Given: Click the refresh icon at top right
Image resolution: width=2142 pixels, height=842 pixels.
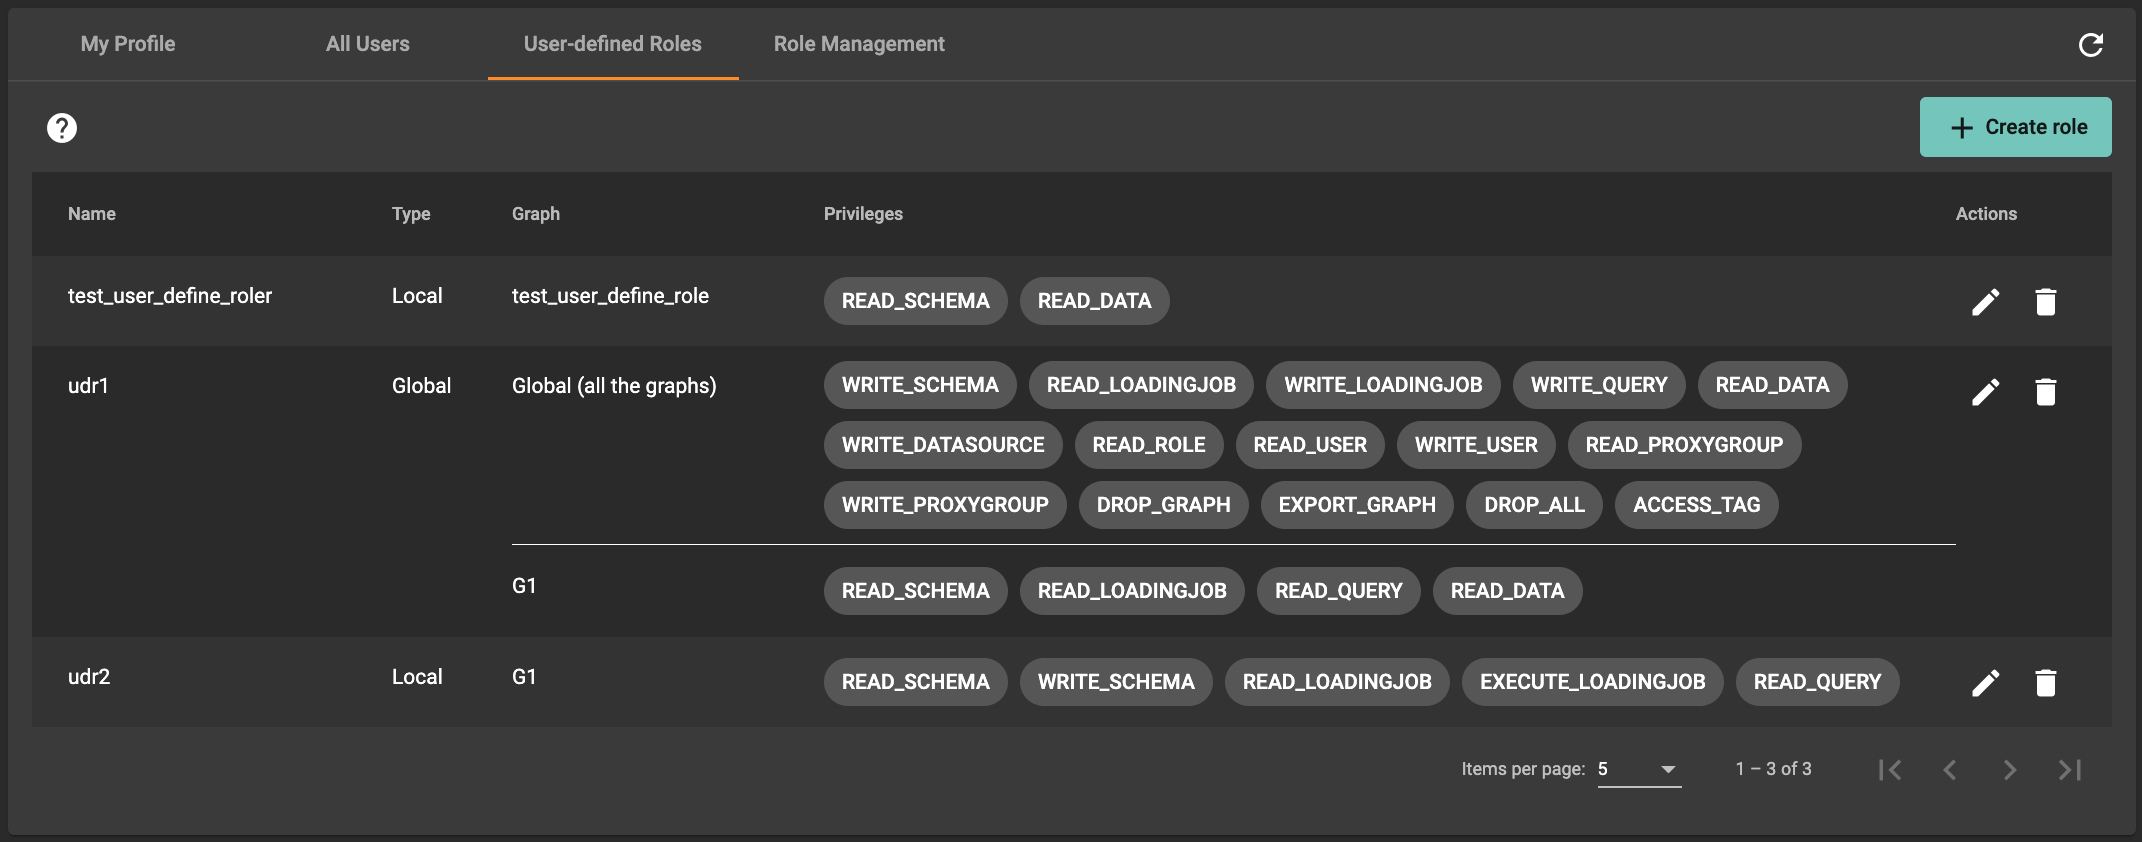Looking at the screenshot, I should point(2090,45).
